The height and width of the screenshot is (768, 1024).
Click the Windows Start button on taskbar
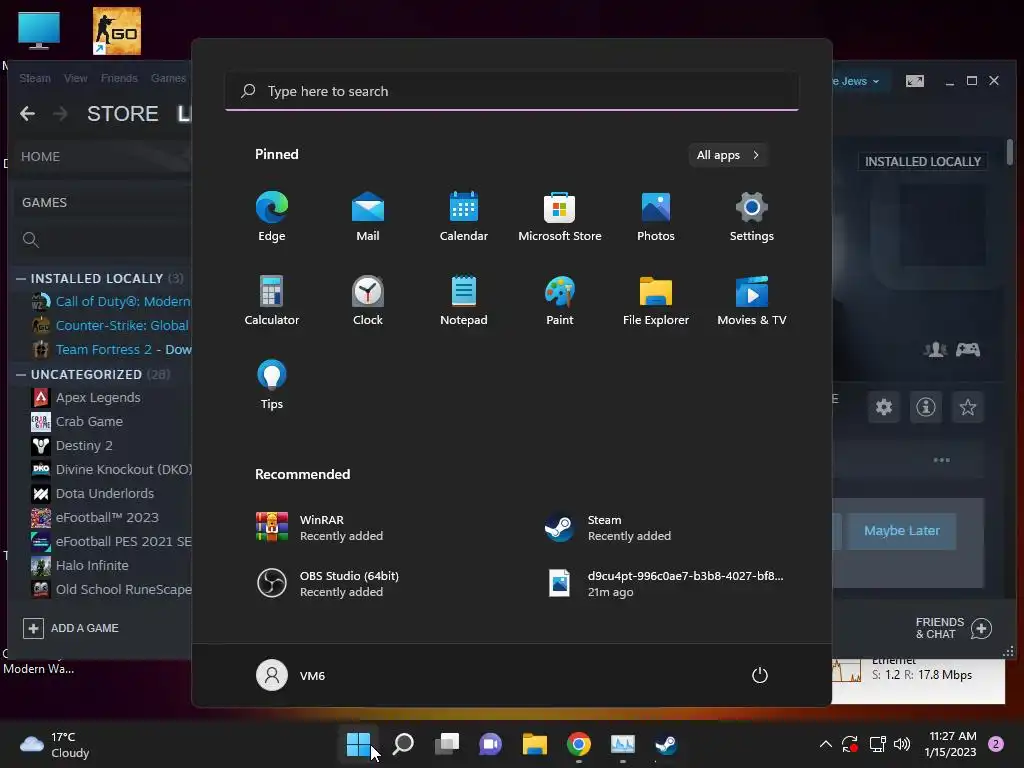pyautogui.click(x=359, y=744)
